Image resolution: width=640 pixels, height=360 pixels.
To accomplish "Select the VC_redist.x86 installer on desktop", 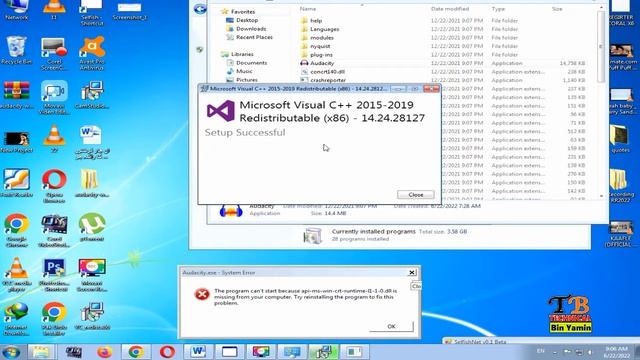I will coord(92,316).
